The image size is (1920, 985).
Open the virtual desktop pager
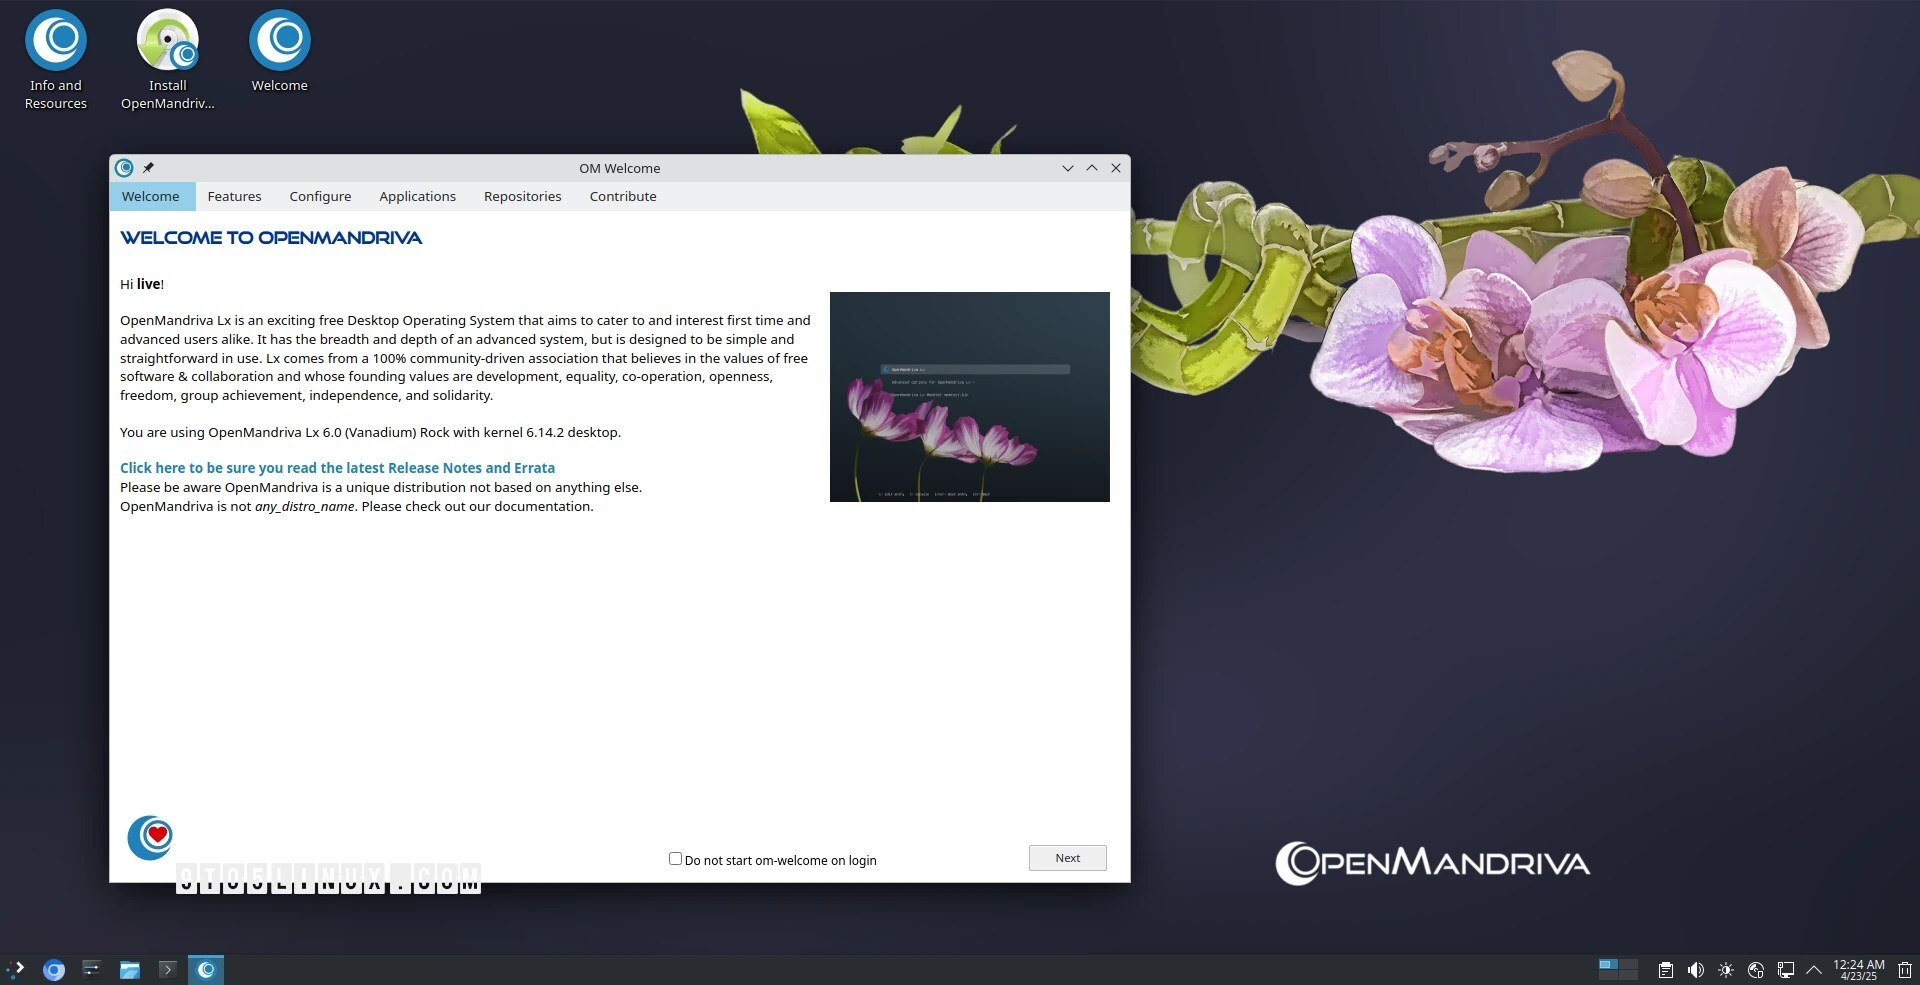click(1618, 969)
